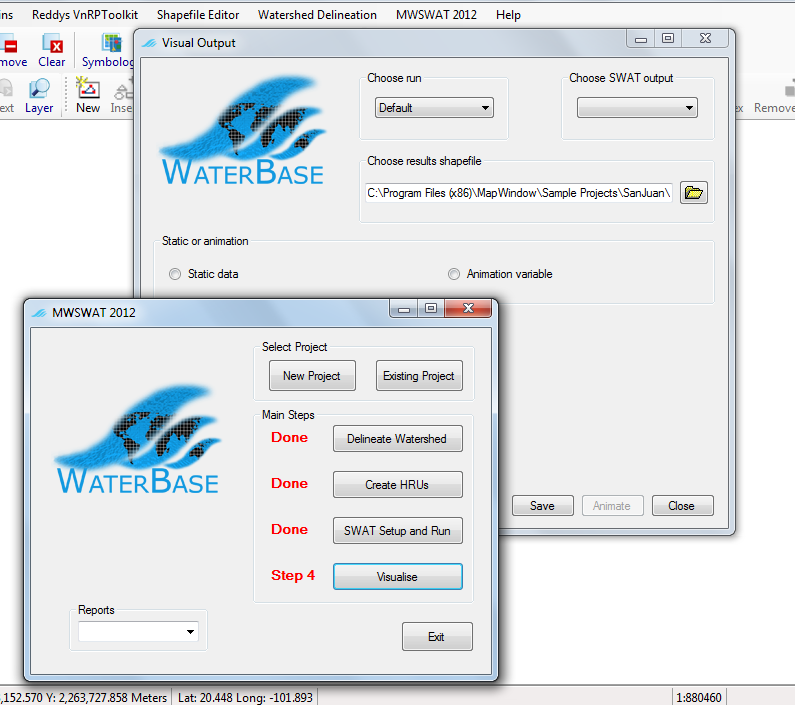Open Reddys VnRPToolkit menu
The height and width of the screenshot is (705, 795).
pyautogui.click(x=85, y=15)
